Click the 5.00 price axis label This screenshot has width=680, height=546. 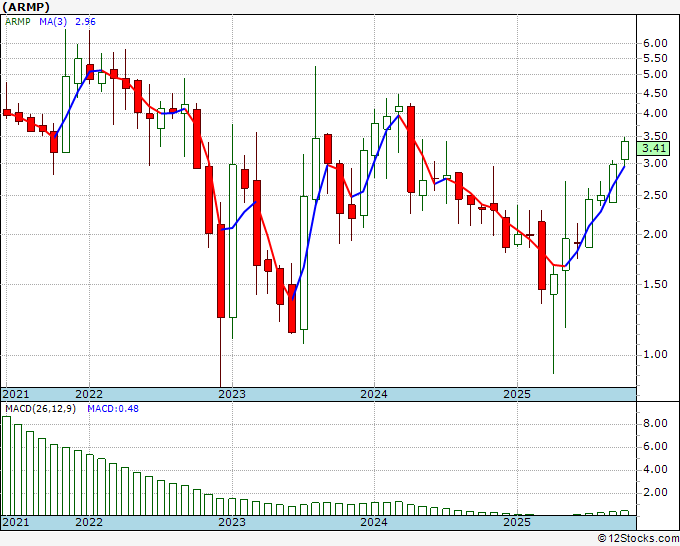pyautogui.click(x=655, y=74)
